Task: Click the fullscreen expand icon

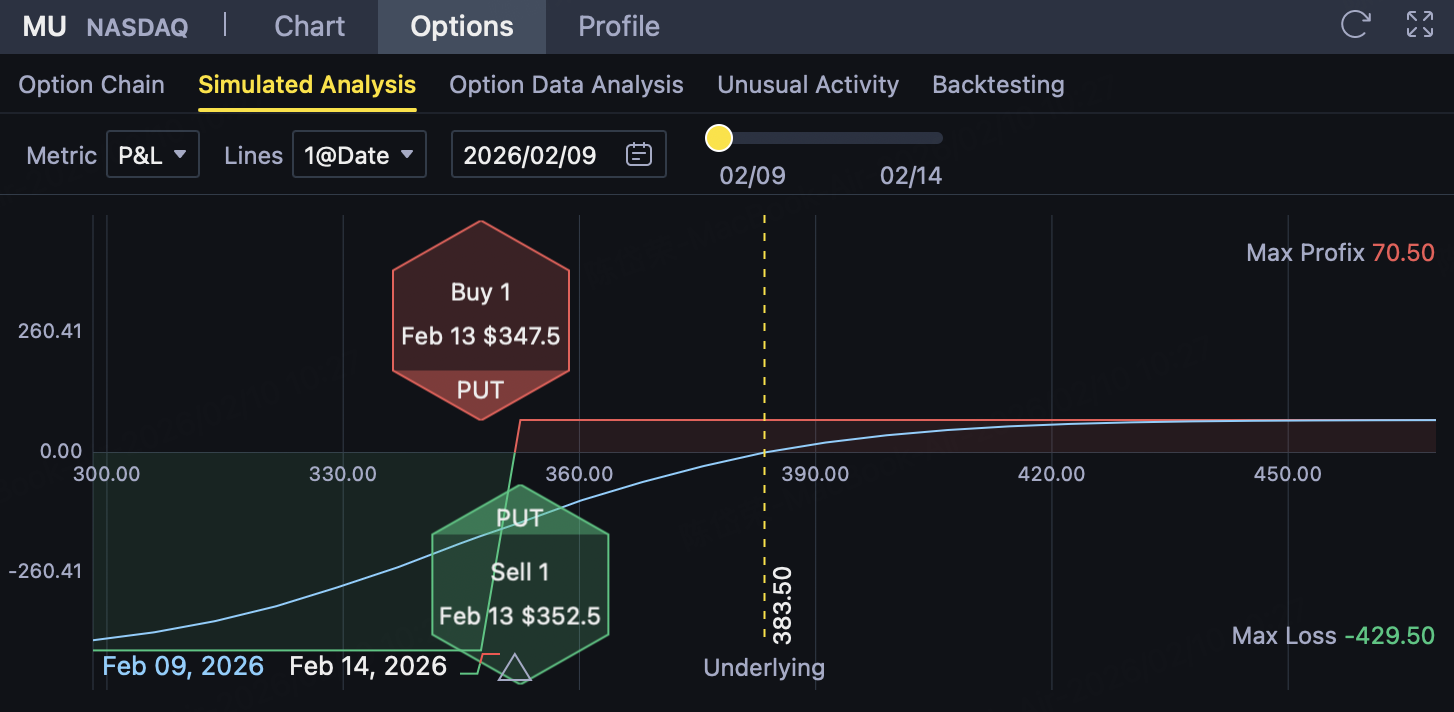Action: point(1420,25)
